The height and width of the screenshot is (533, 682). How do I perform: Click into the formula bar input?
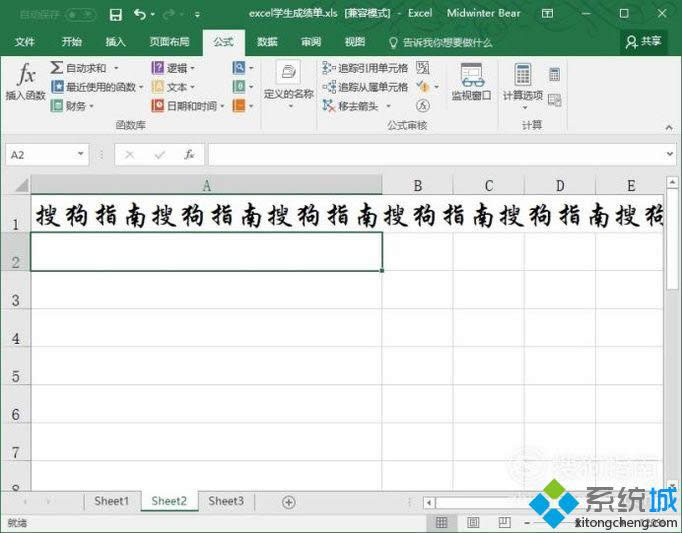point(437,154)
